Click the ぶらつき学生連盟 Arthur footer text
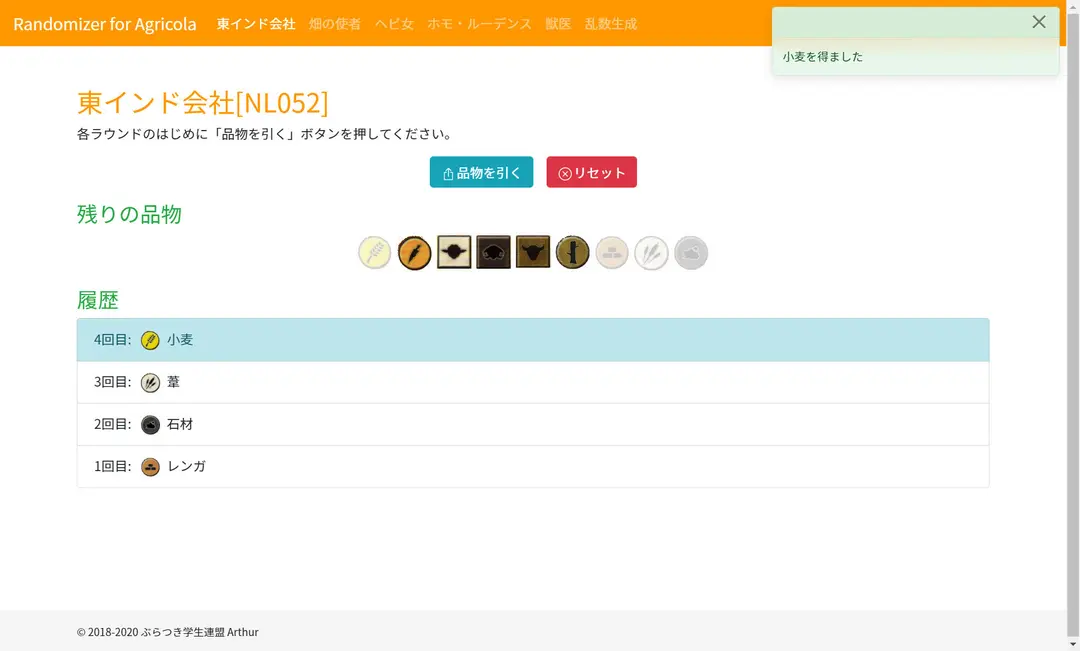 point(200,632)
